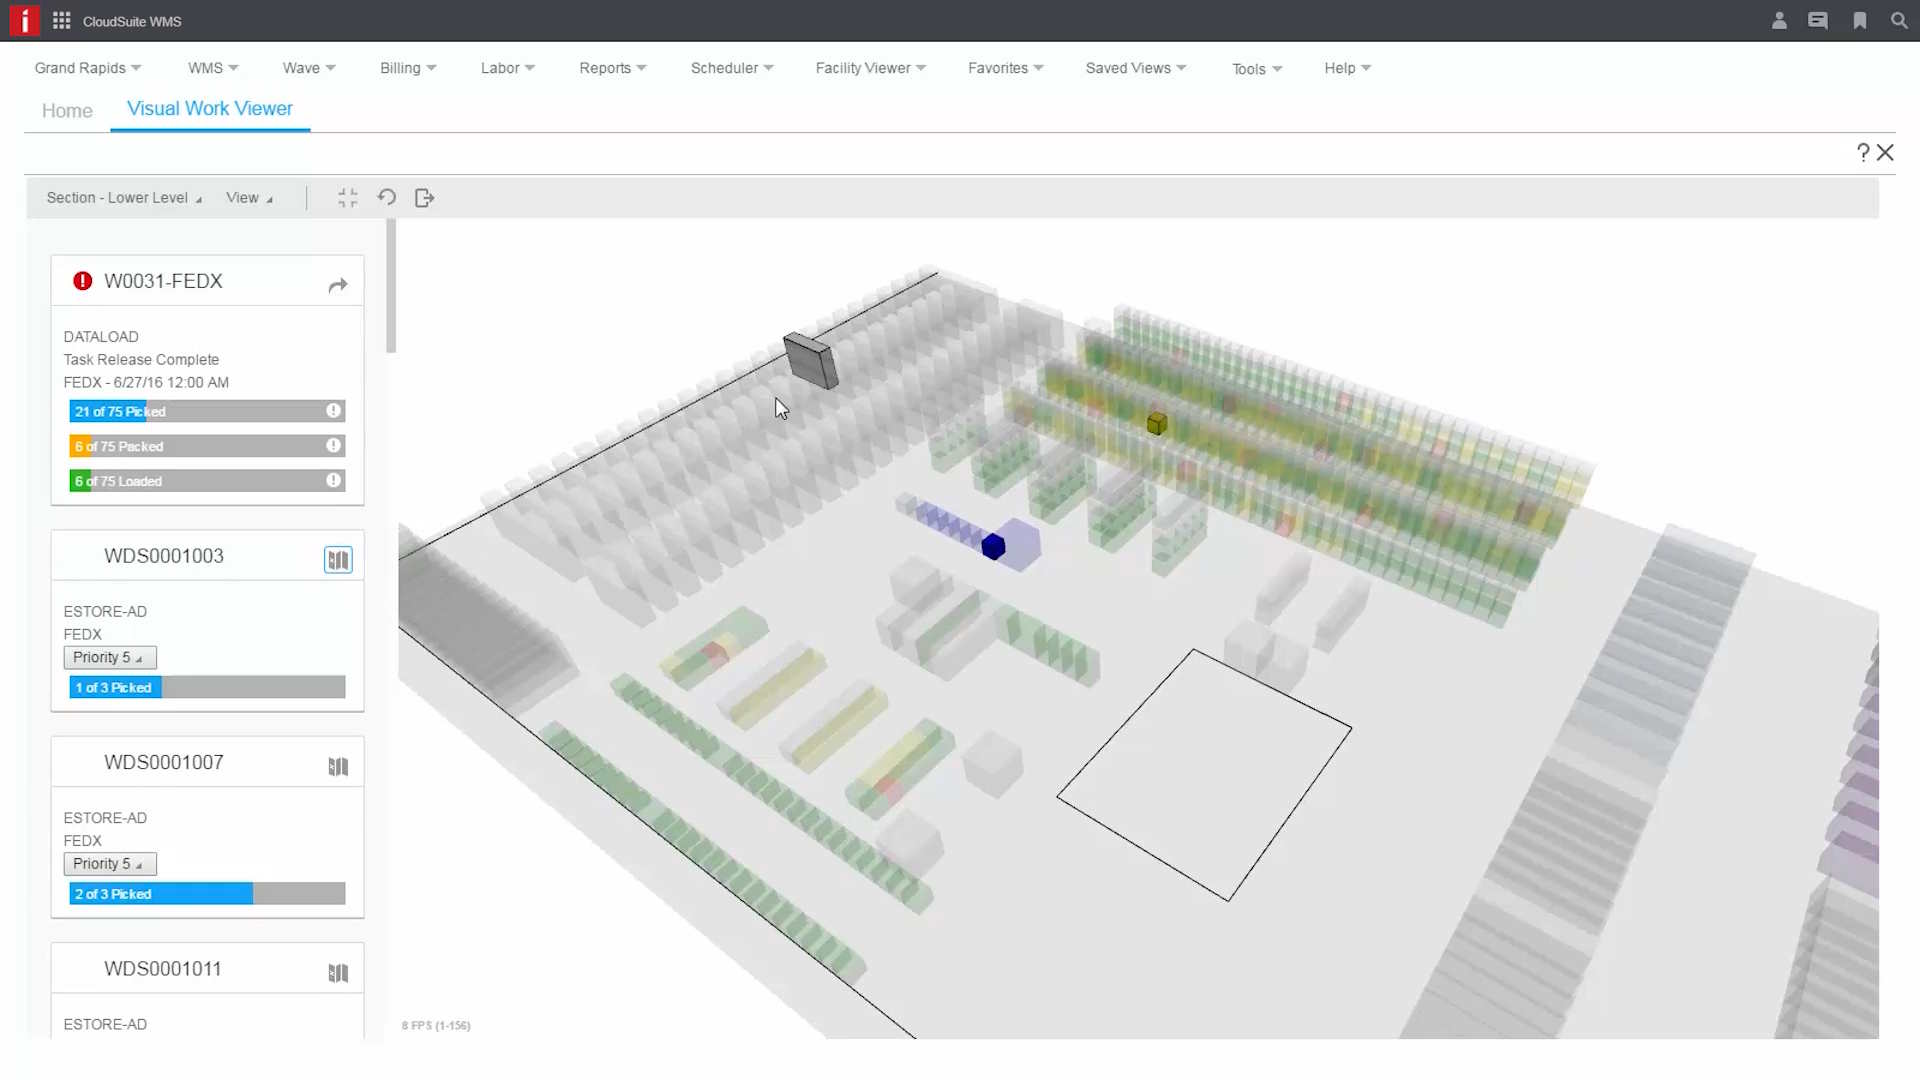The height and width of the screenshot is (1080, 1920).
Task: Click the search magnifier icon
Action: [x=1898, y=21]
